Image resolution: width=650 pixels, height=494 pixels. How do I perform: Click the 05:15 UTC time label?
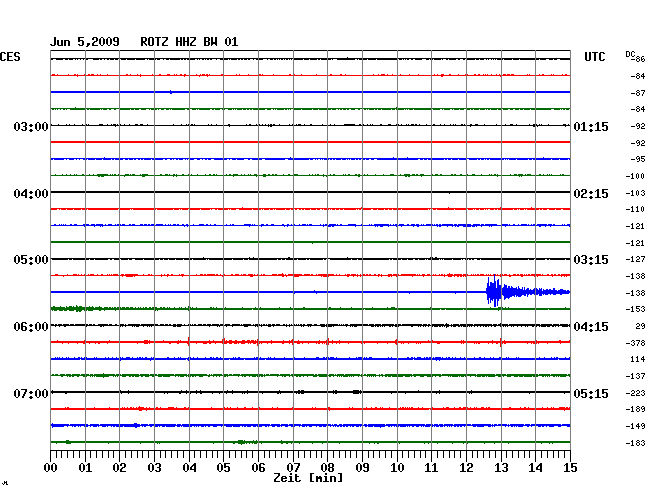pos(591,393)
